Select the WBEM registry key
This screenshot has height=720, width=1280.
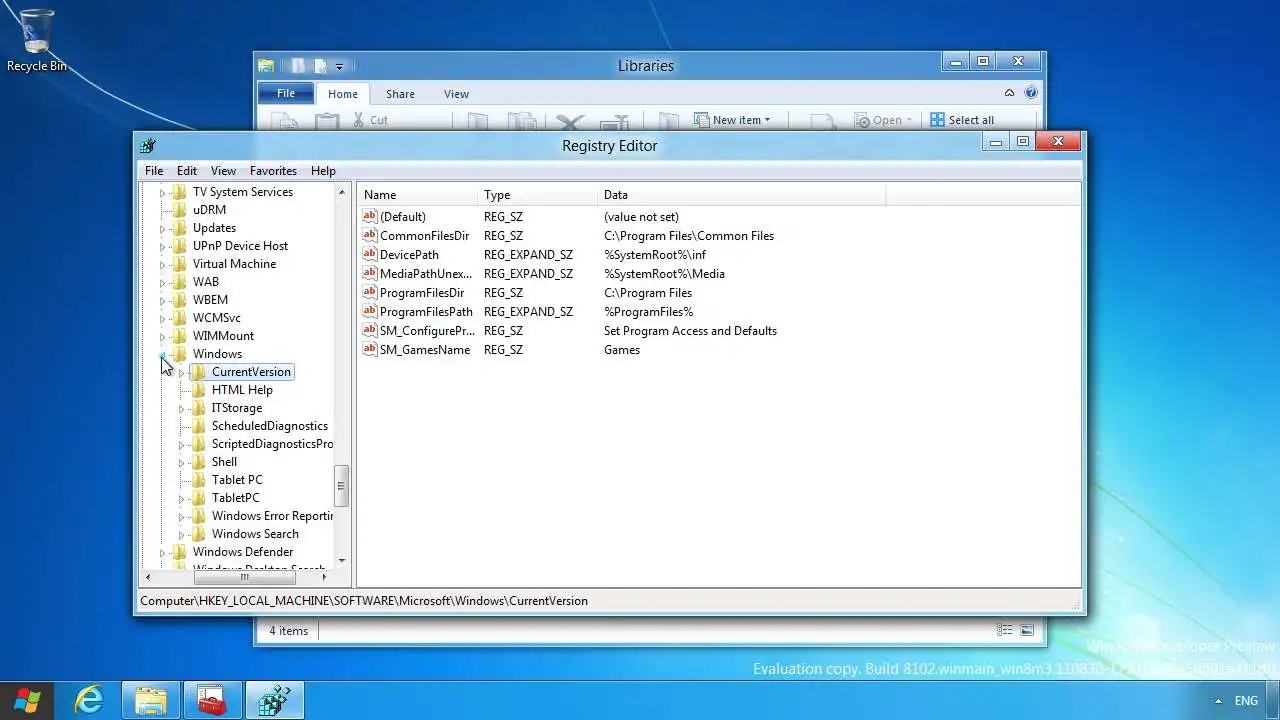(210, 300)
